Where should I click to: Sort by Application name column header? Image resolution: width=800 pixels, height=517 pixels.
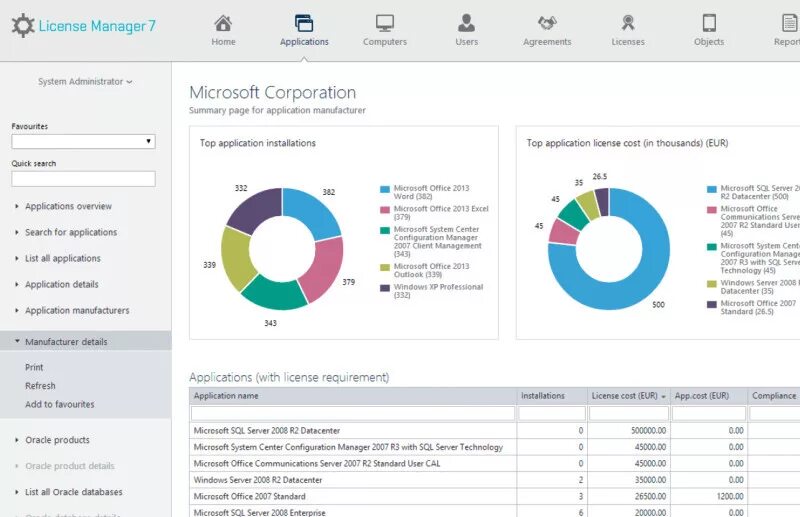[x=353, y=396]
